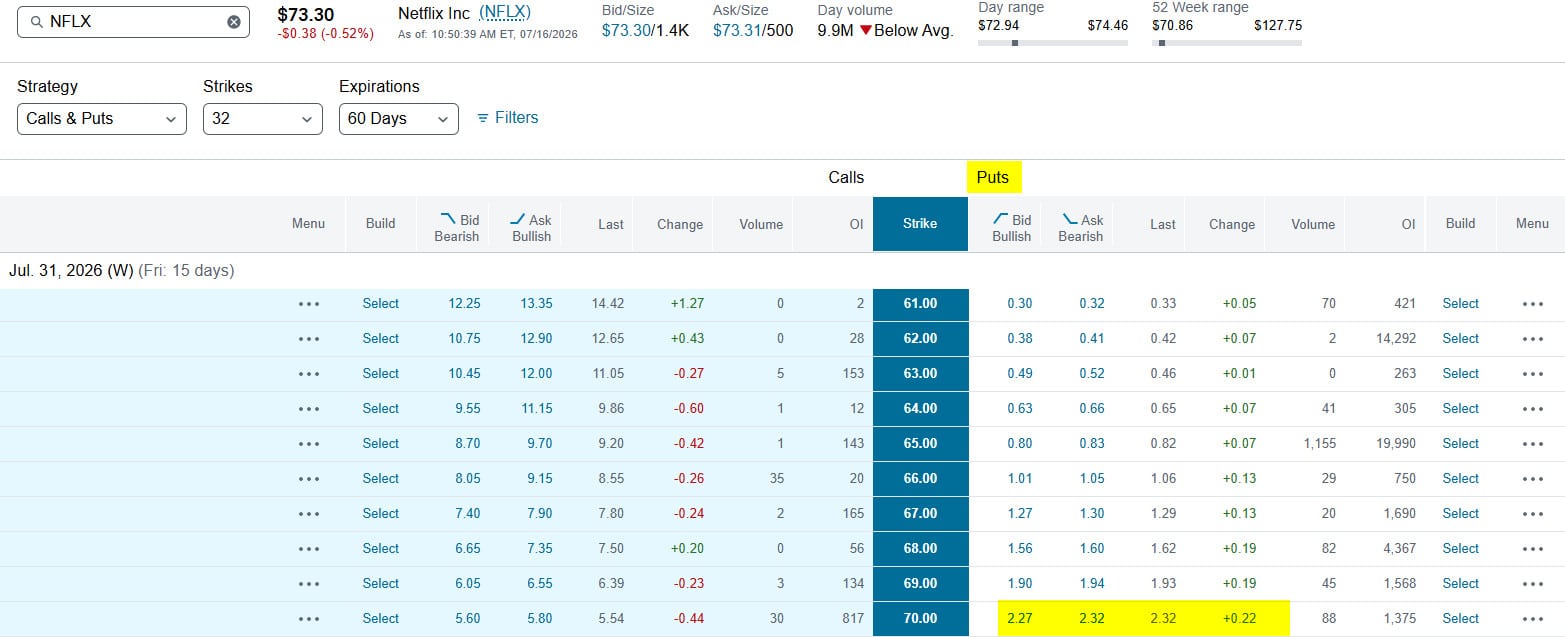Screen dimensions: 1565x637
Task: Click the search magnifier icon
Action: tap(36, 21)
